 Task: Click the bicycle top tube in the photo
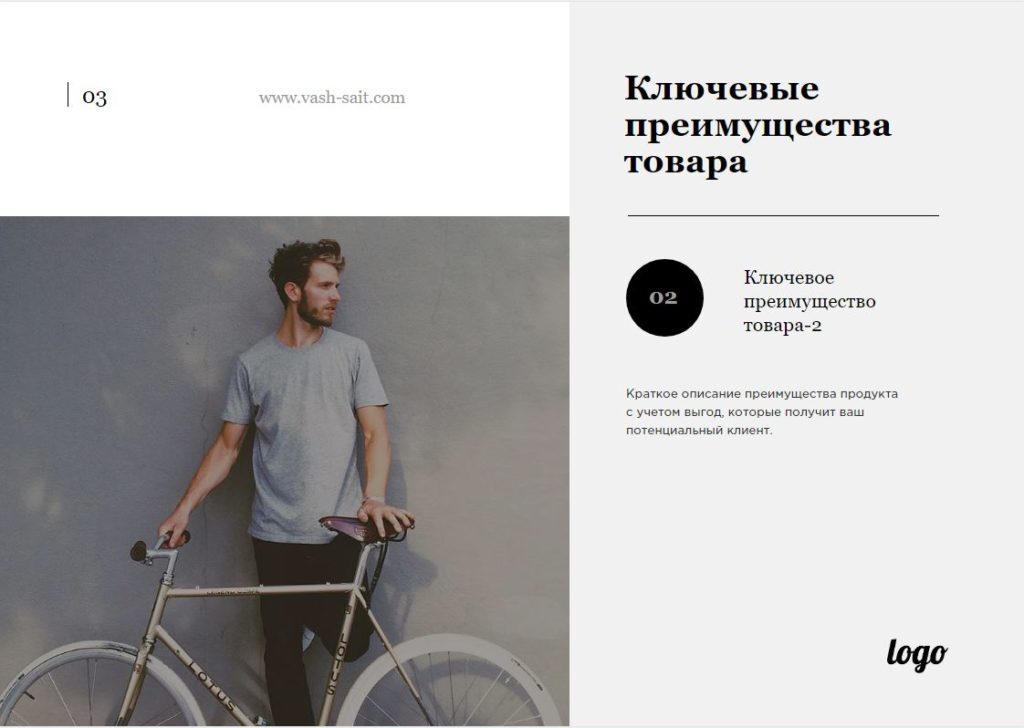(x=261, y=591)
